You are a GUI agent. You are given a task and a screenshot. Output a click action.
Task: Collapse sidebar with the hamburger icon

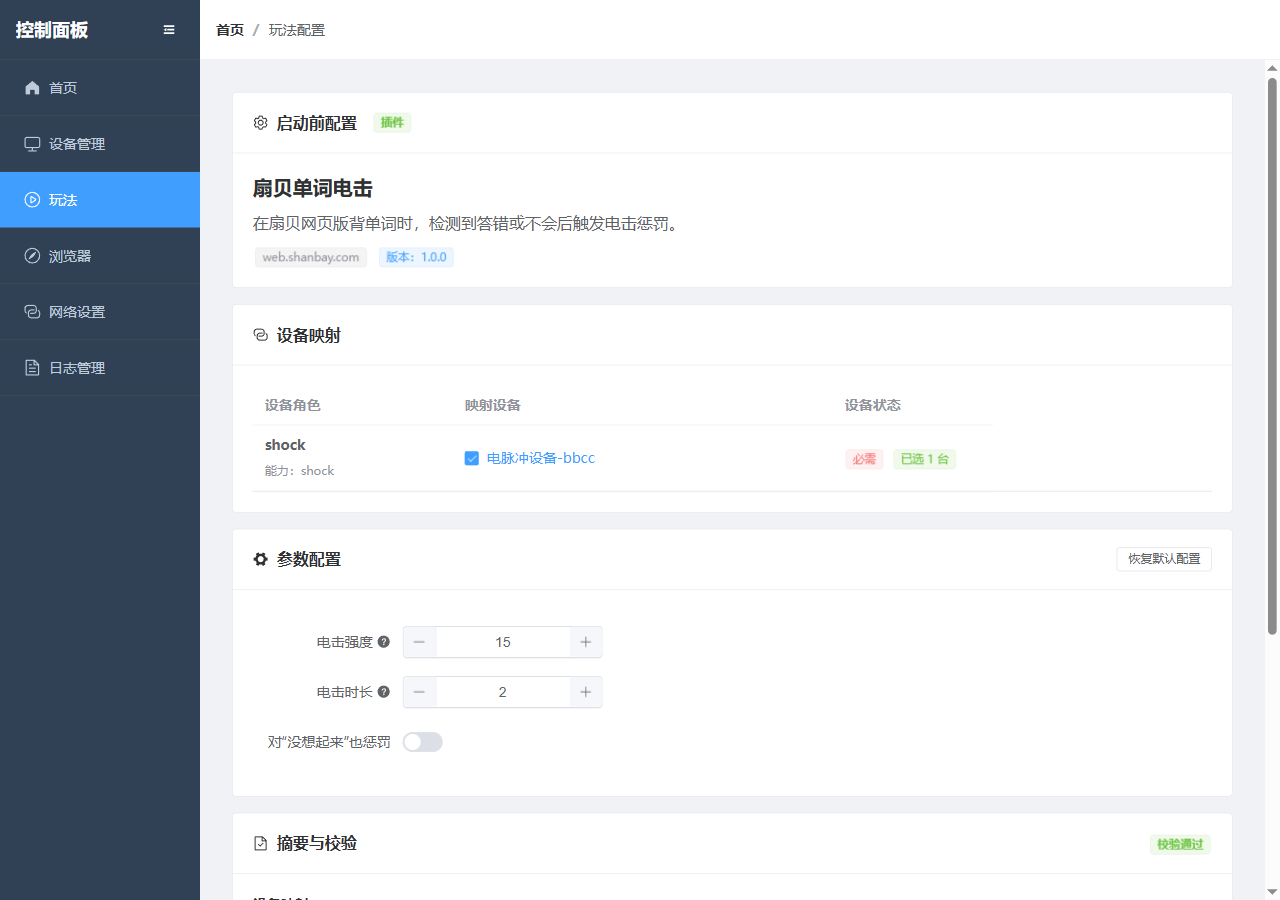point(169,30)
